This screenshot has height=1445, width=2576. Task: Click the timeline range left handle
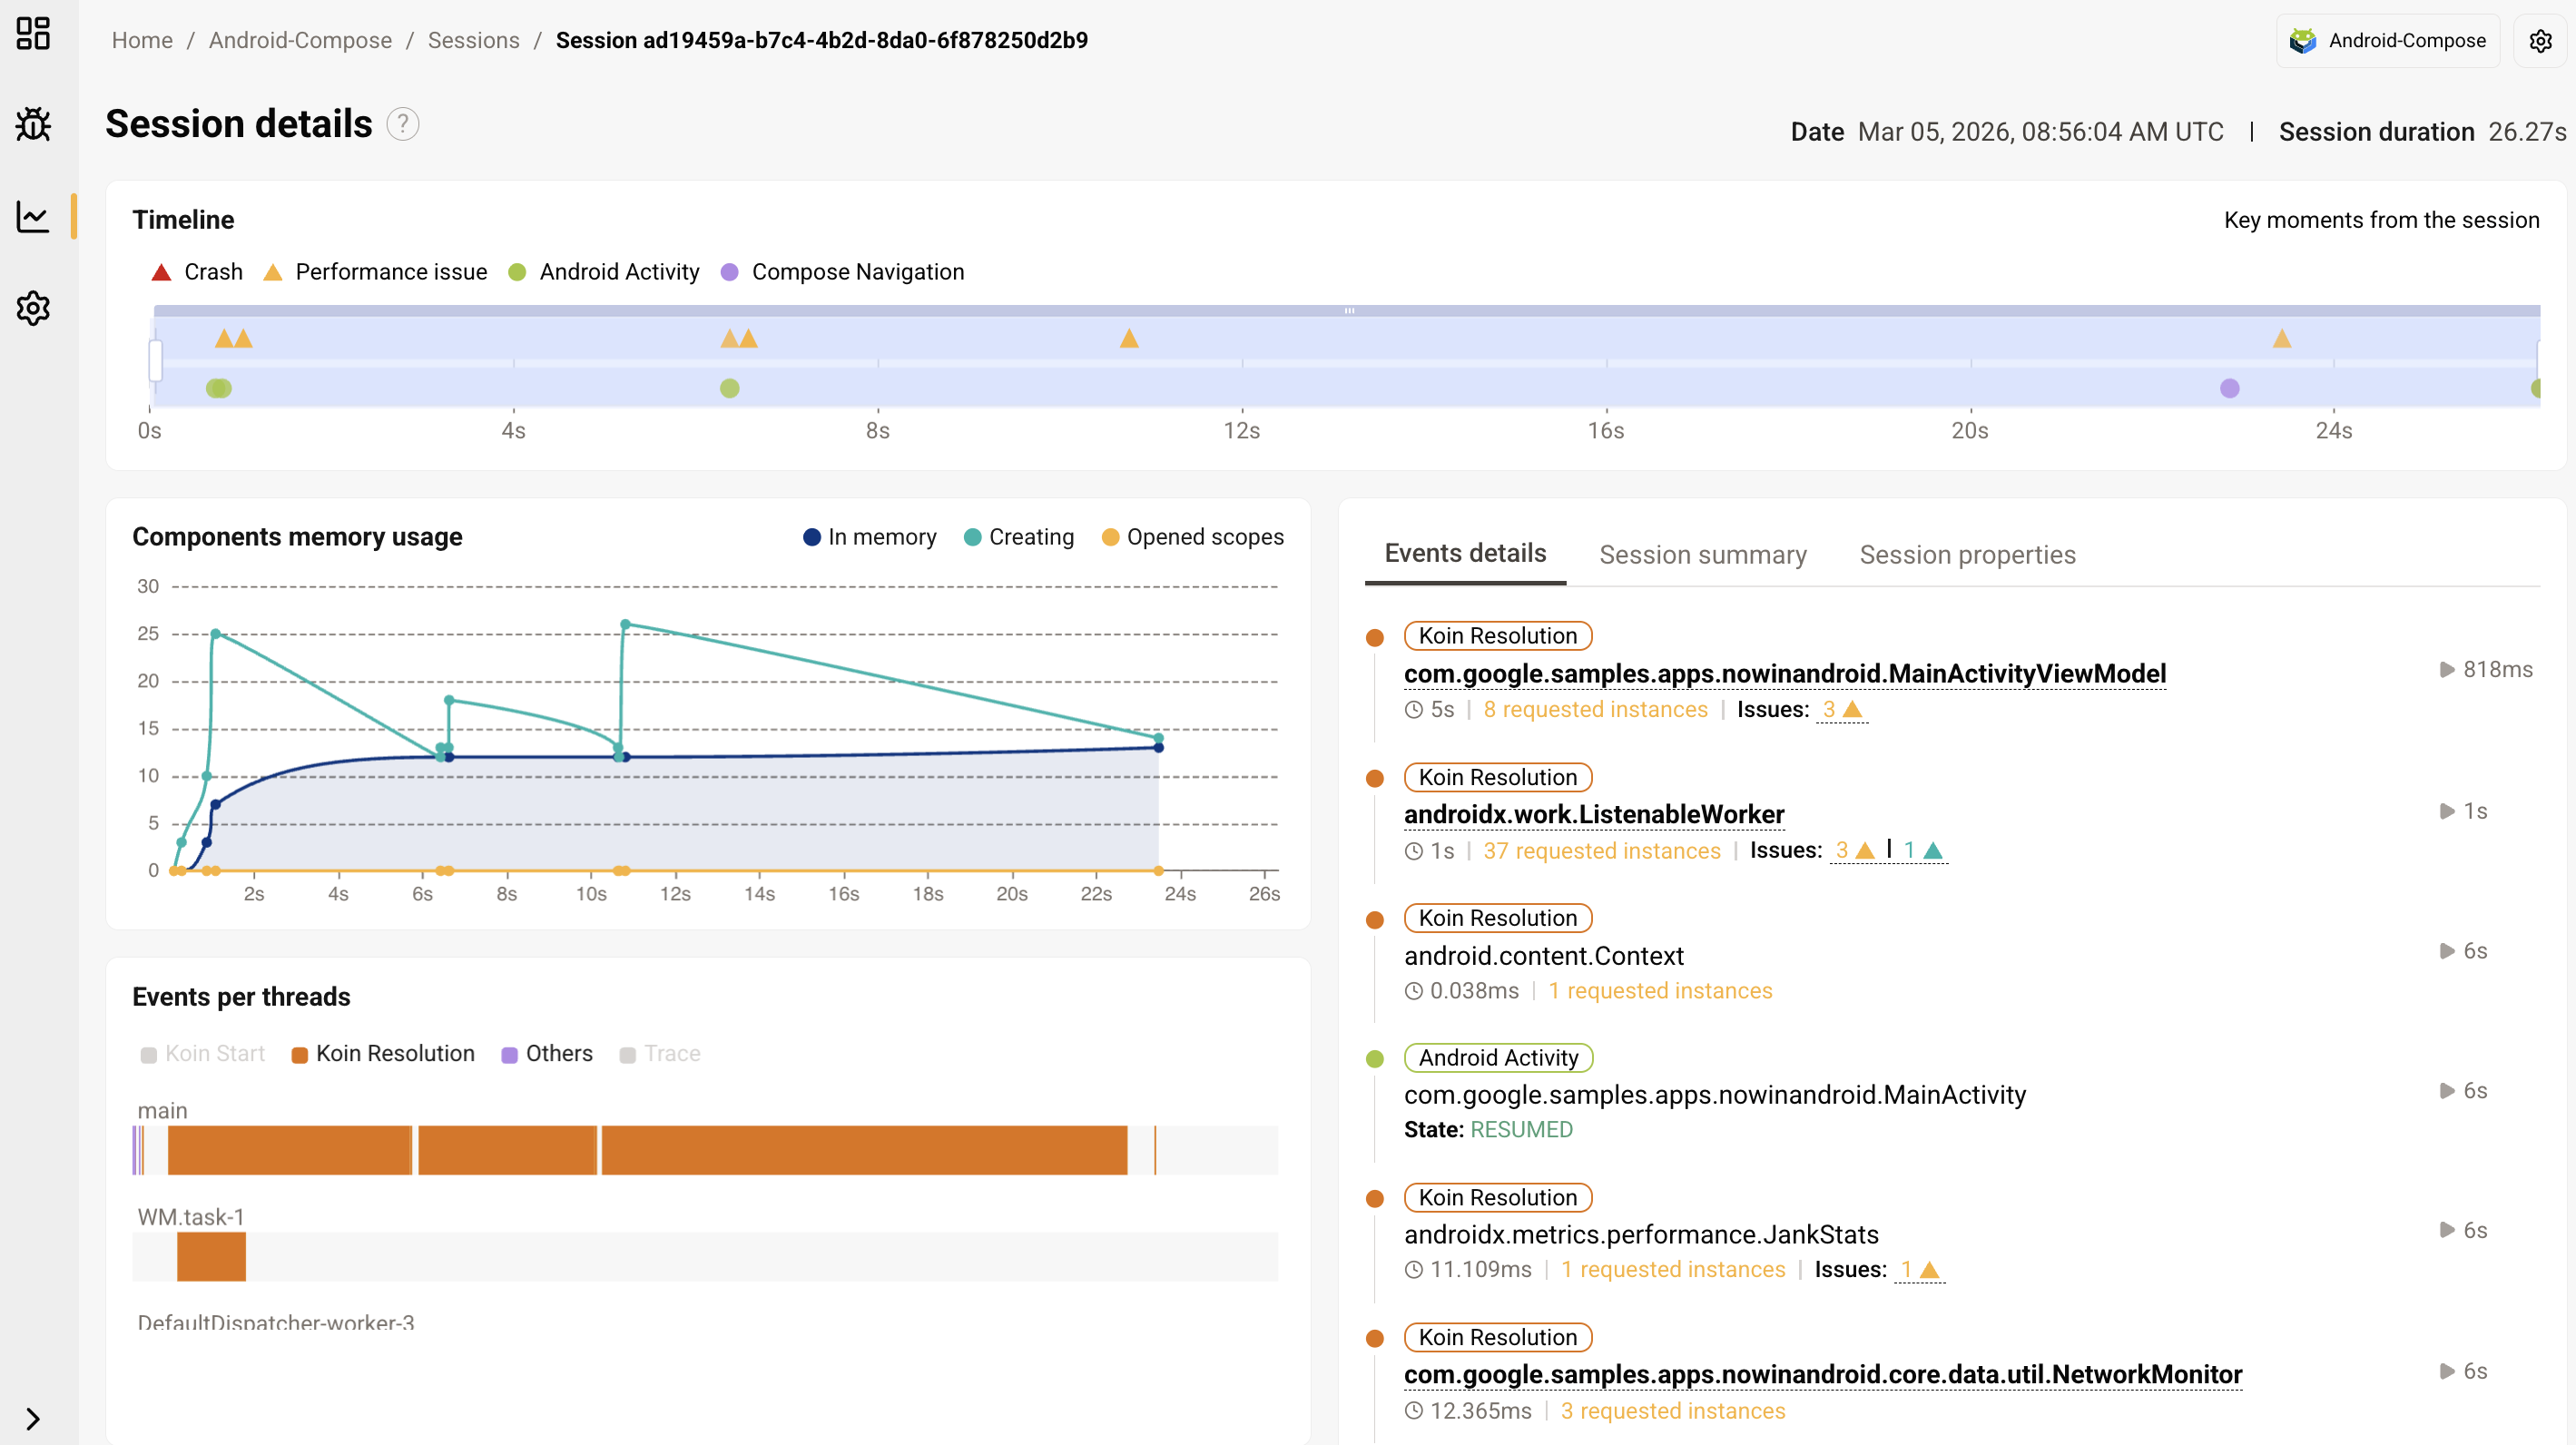pyautogui.click(x=156, y=360)
